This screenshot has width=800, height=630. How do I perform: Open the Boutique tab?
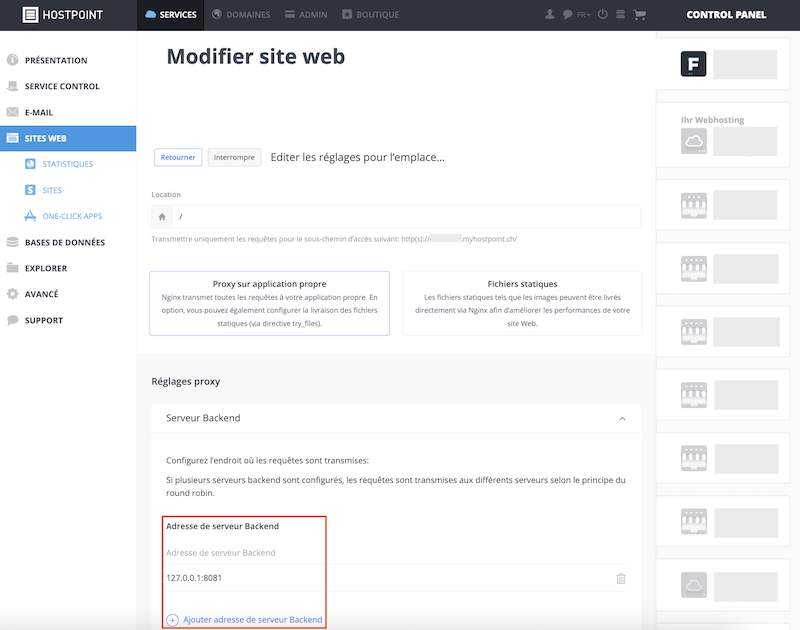pos(371,15)
